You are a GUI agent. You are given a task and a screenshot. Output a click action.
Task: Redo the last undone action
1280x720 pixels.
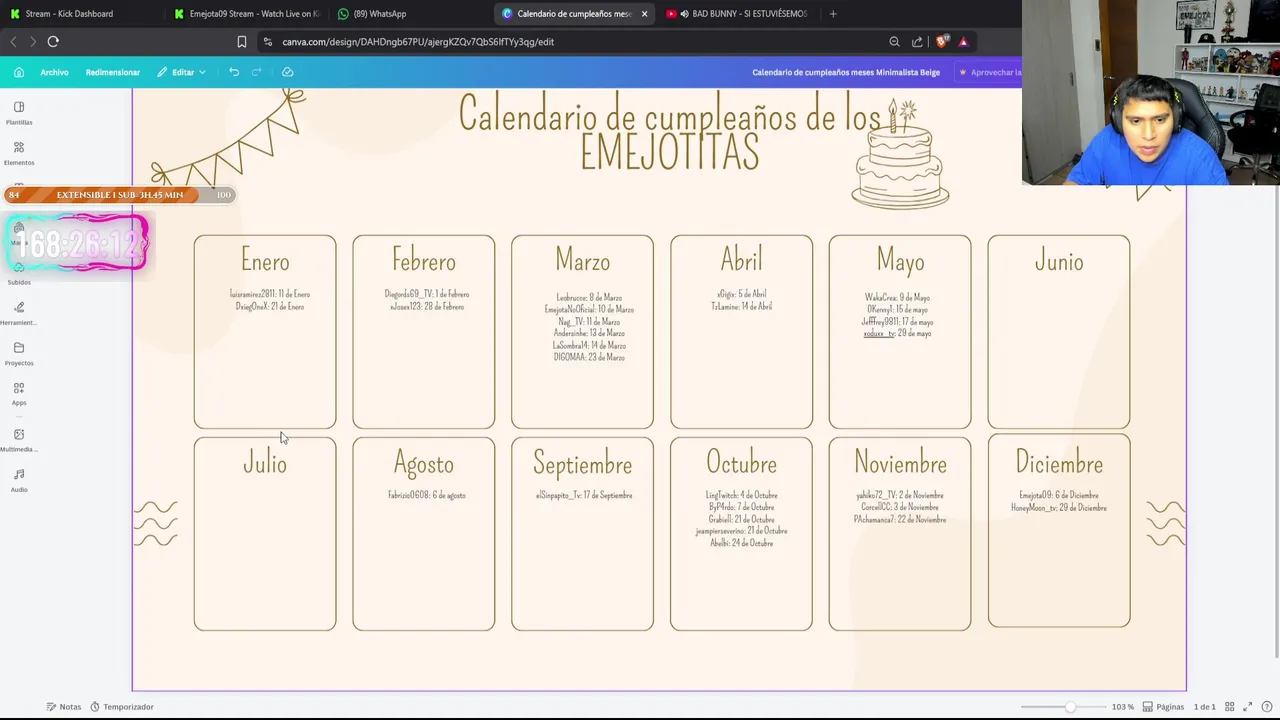tap(257, 72)
